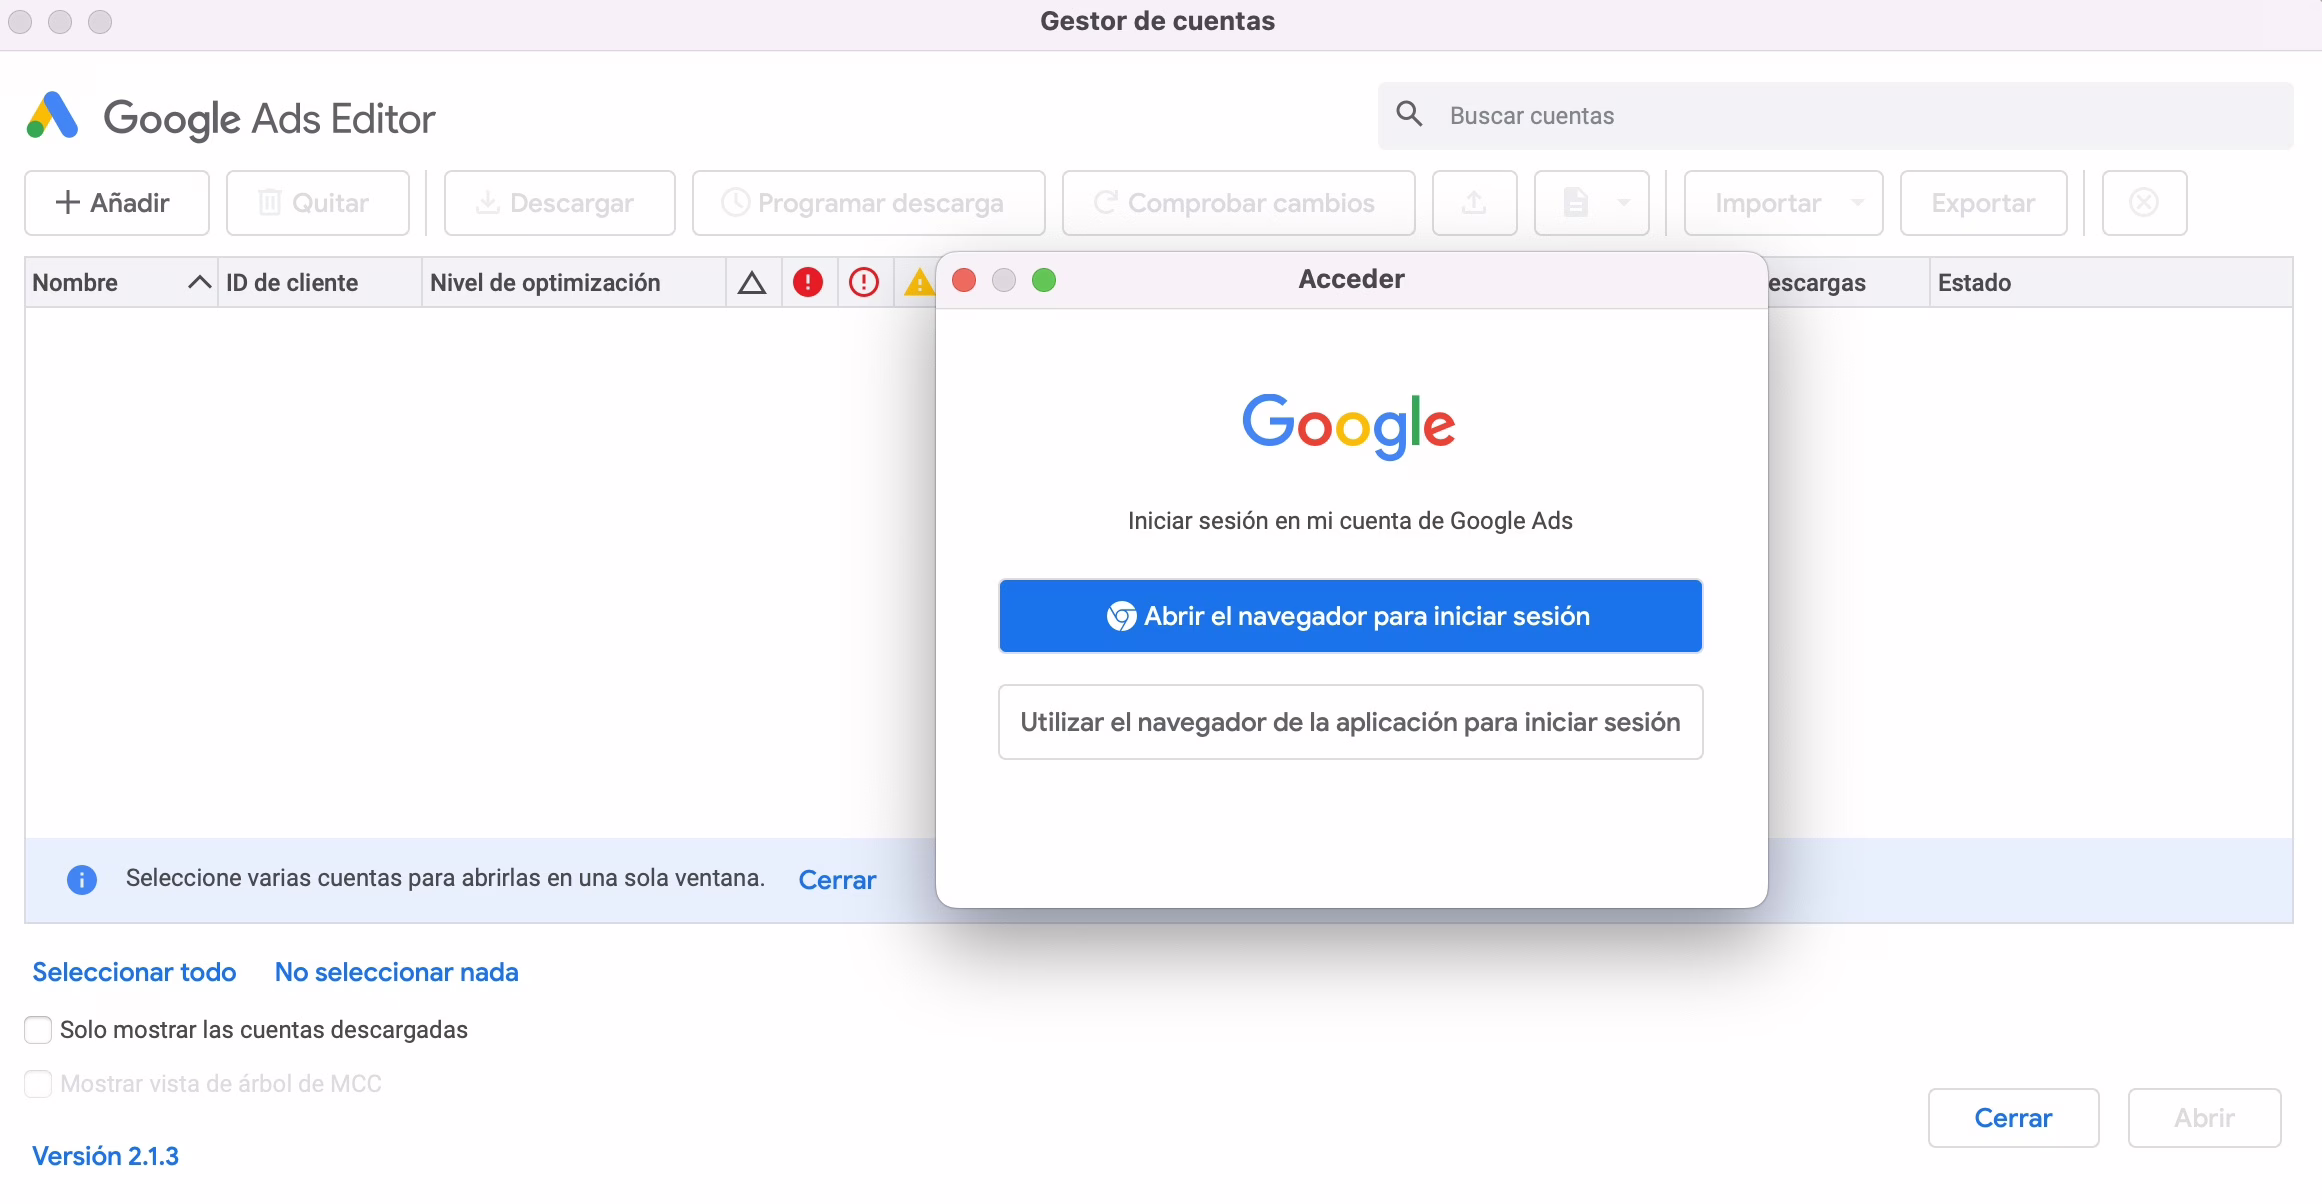Click the circled X cancel toolbar icon
This screenshot has height=1204, width=2322.
click(x=2143, y=203)
